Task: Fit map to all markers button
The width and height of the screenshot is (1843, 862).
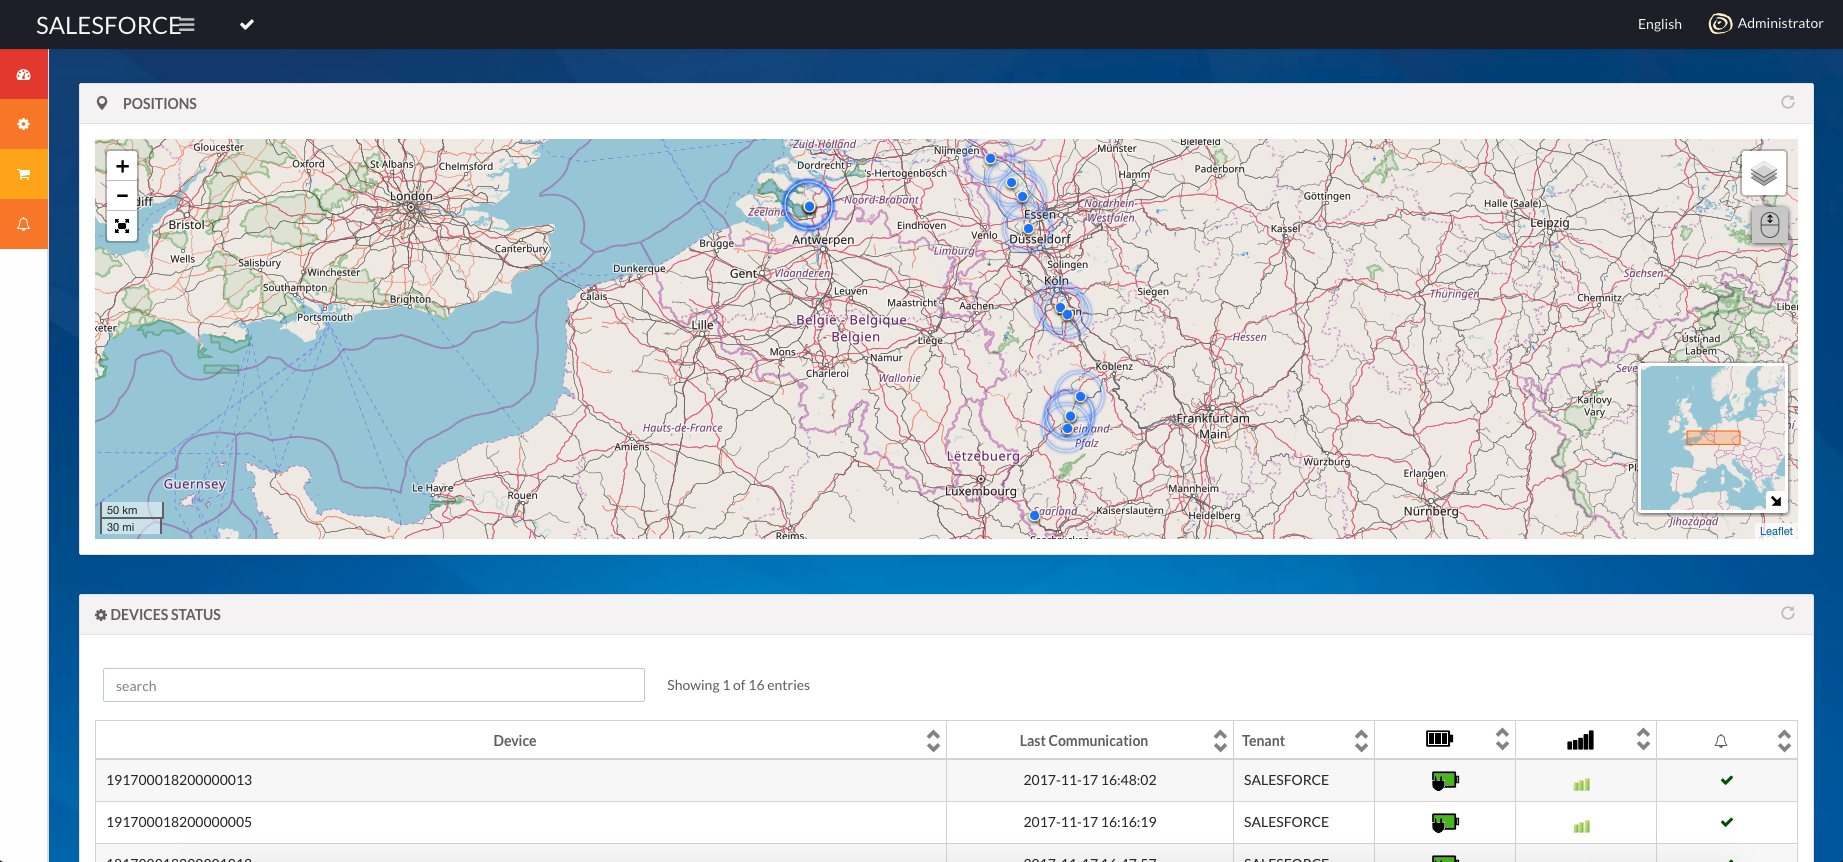Action: [x=122, y=226]
